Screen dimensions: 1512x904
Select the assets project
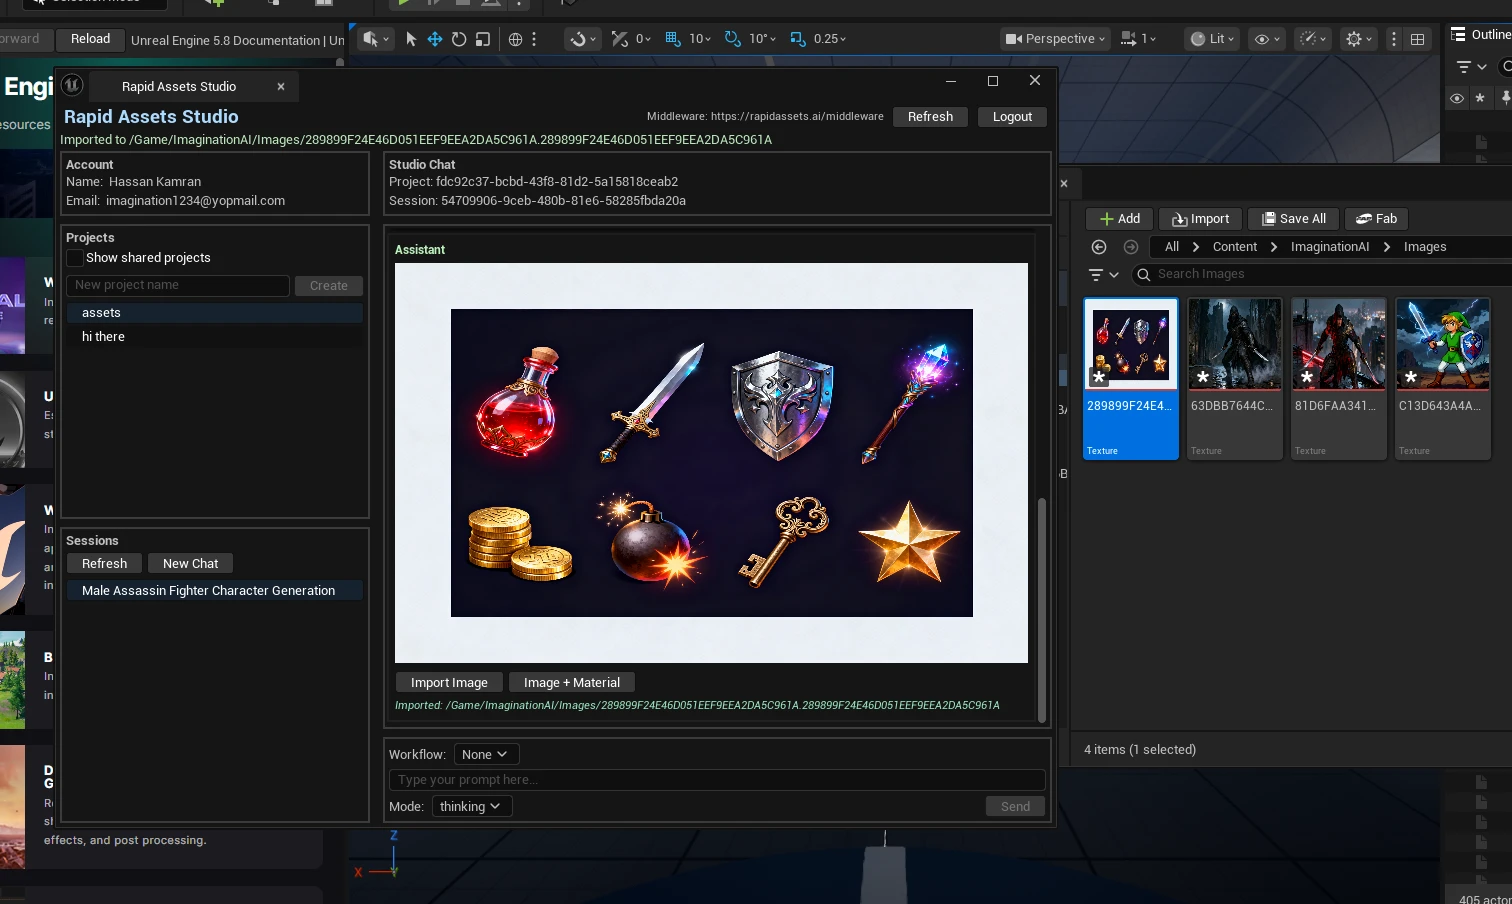click(x=215, y=313)
